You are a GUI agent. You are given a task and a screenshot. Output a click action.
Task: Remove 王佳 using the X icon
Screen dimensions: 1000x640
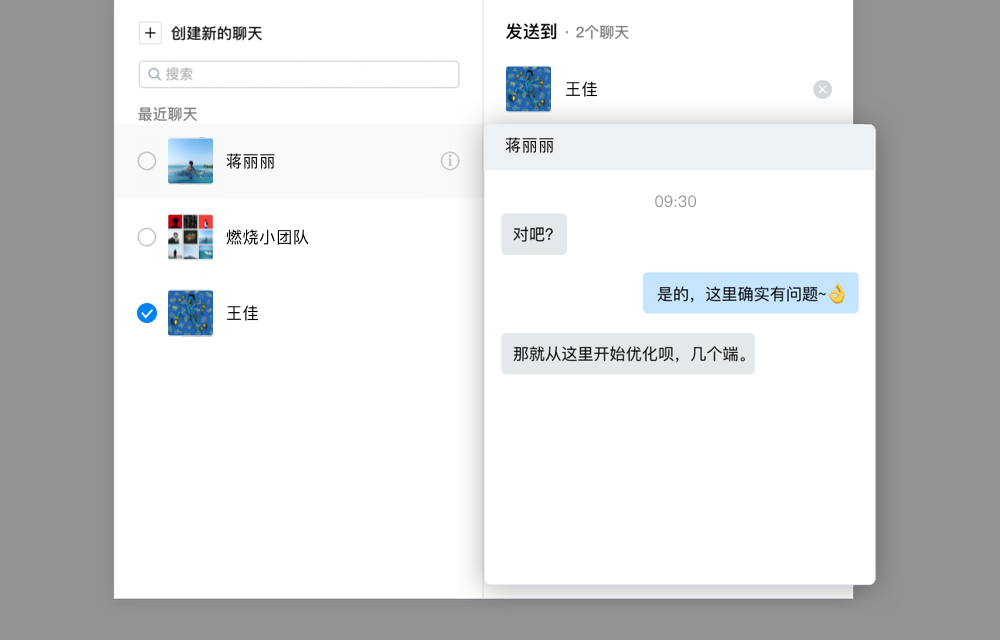[822, 89]
